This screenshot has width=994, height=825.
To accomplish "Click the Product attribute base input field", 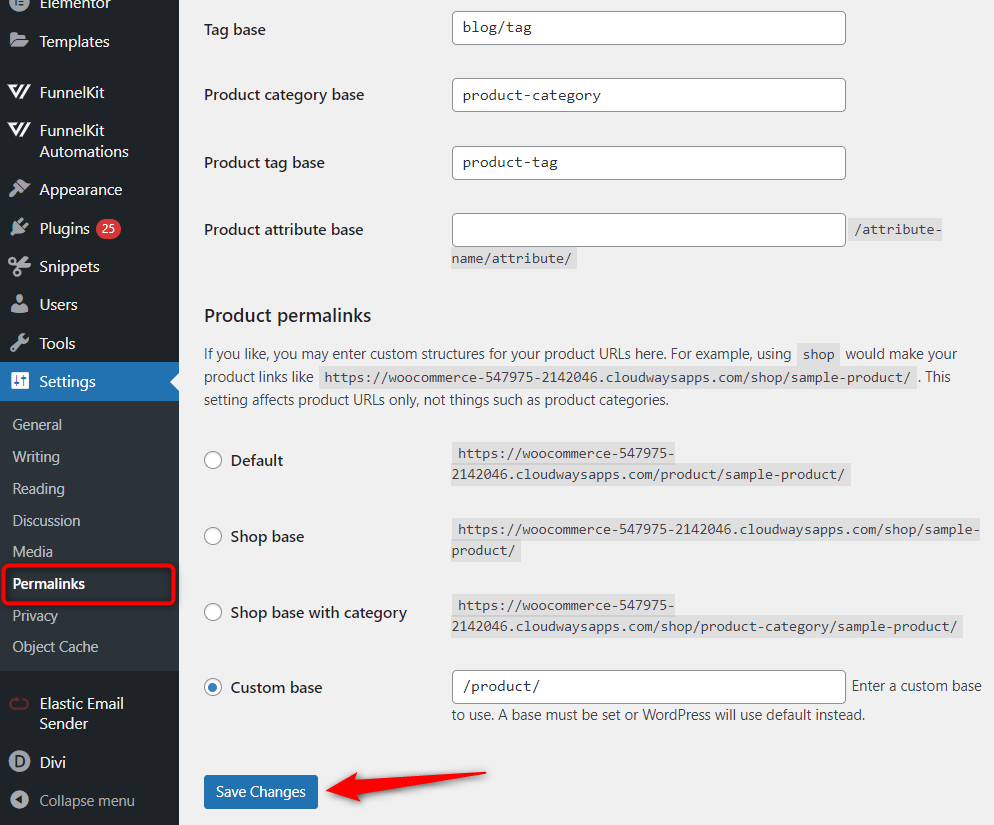I will (x=648, y=230).
